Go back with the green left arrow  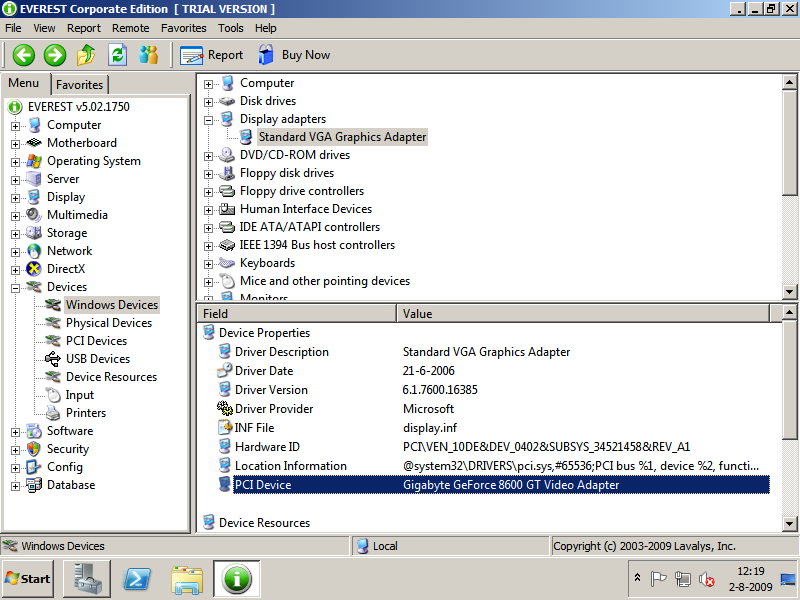pos(23,55)
